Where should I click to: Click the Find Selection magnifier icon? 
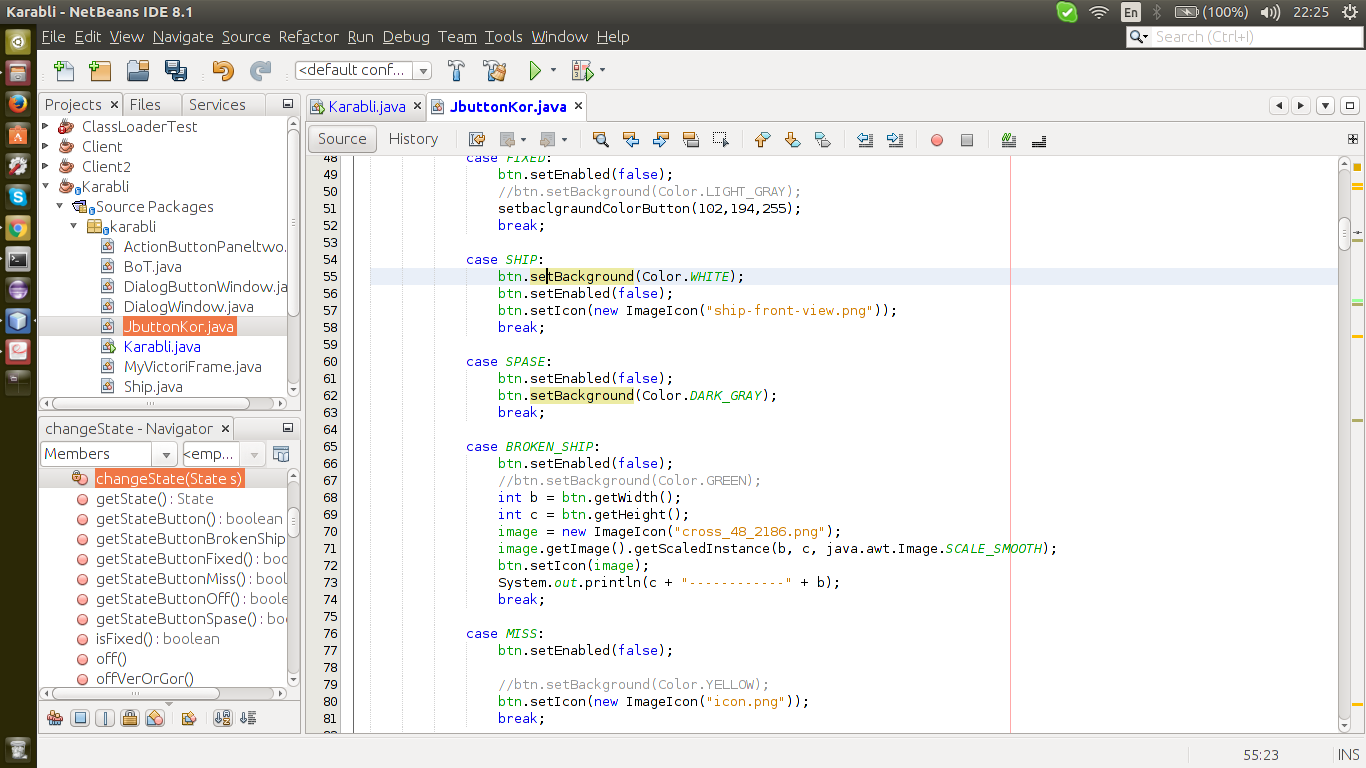point(600,140)
